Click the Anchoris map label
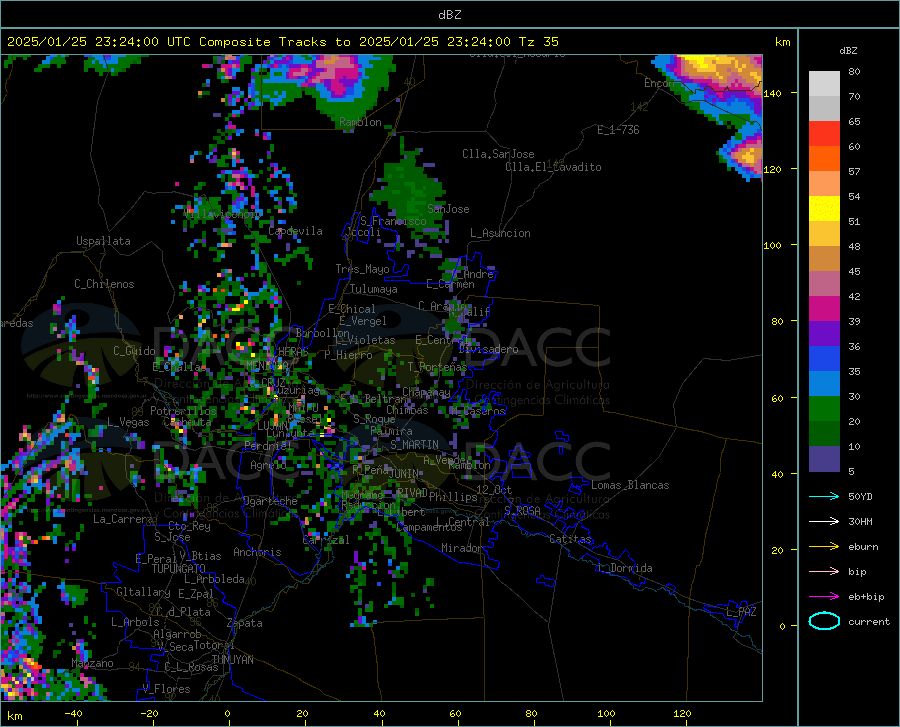The image size is (900, 727). [257, 553]
